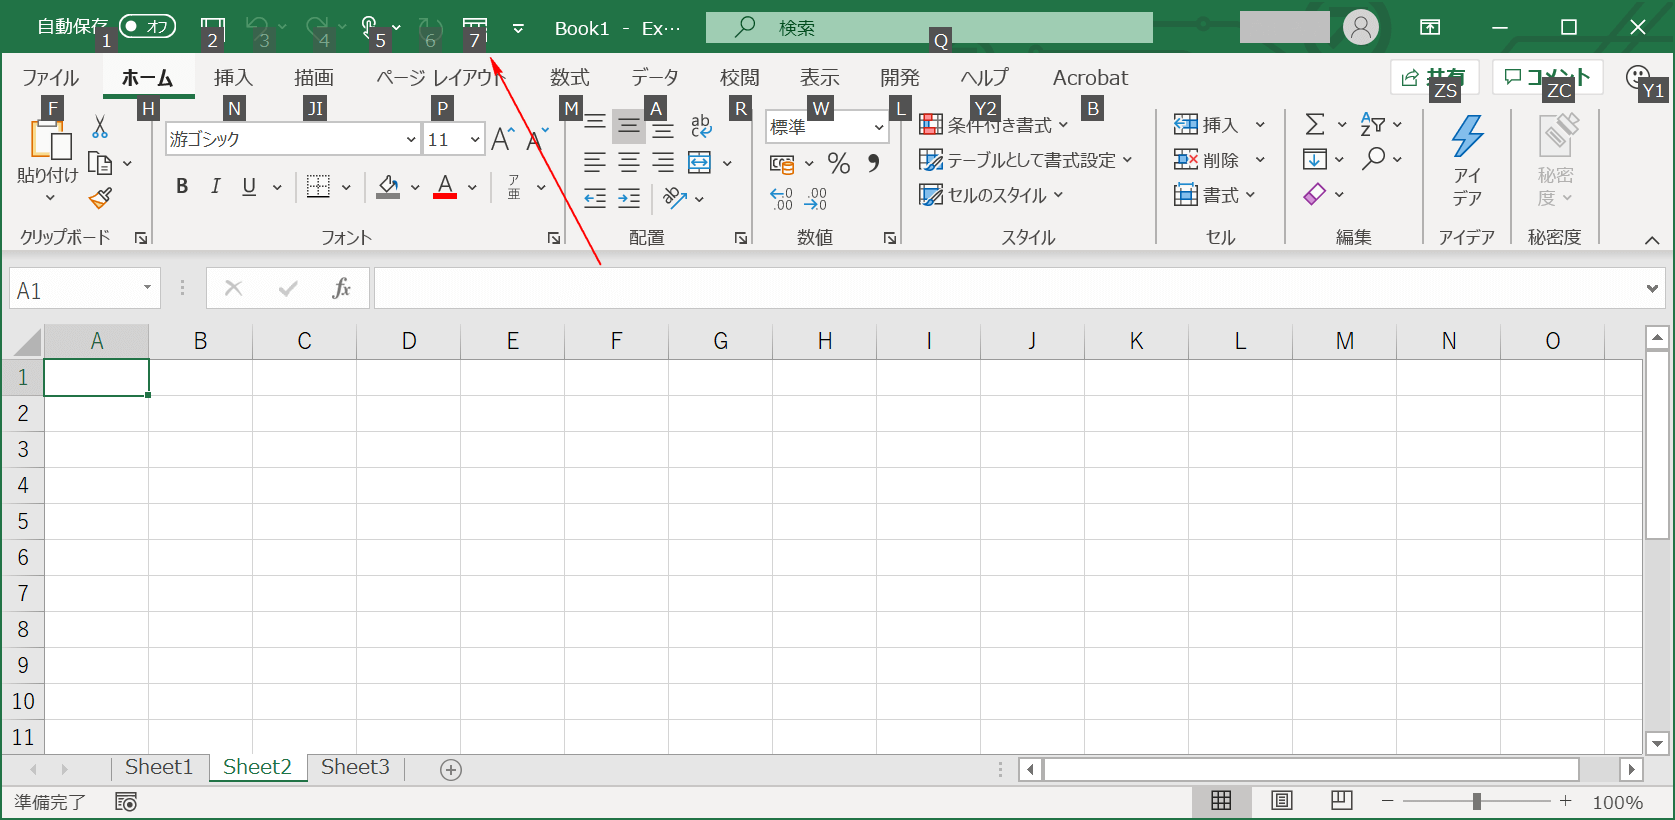
Task: Click the cut scissors icon
Action: point(100,127)
